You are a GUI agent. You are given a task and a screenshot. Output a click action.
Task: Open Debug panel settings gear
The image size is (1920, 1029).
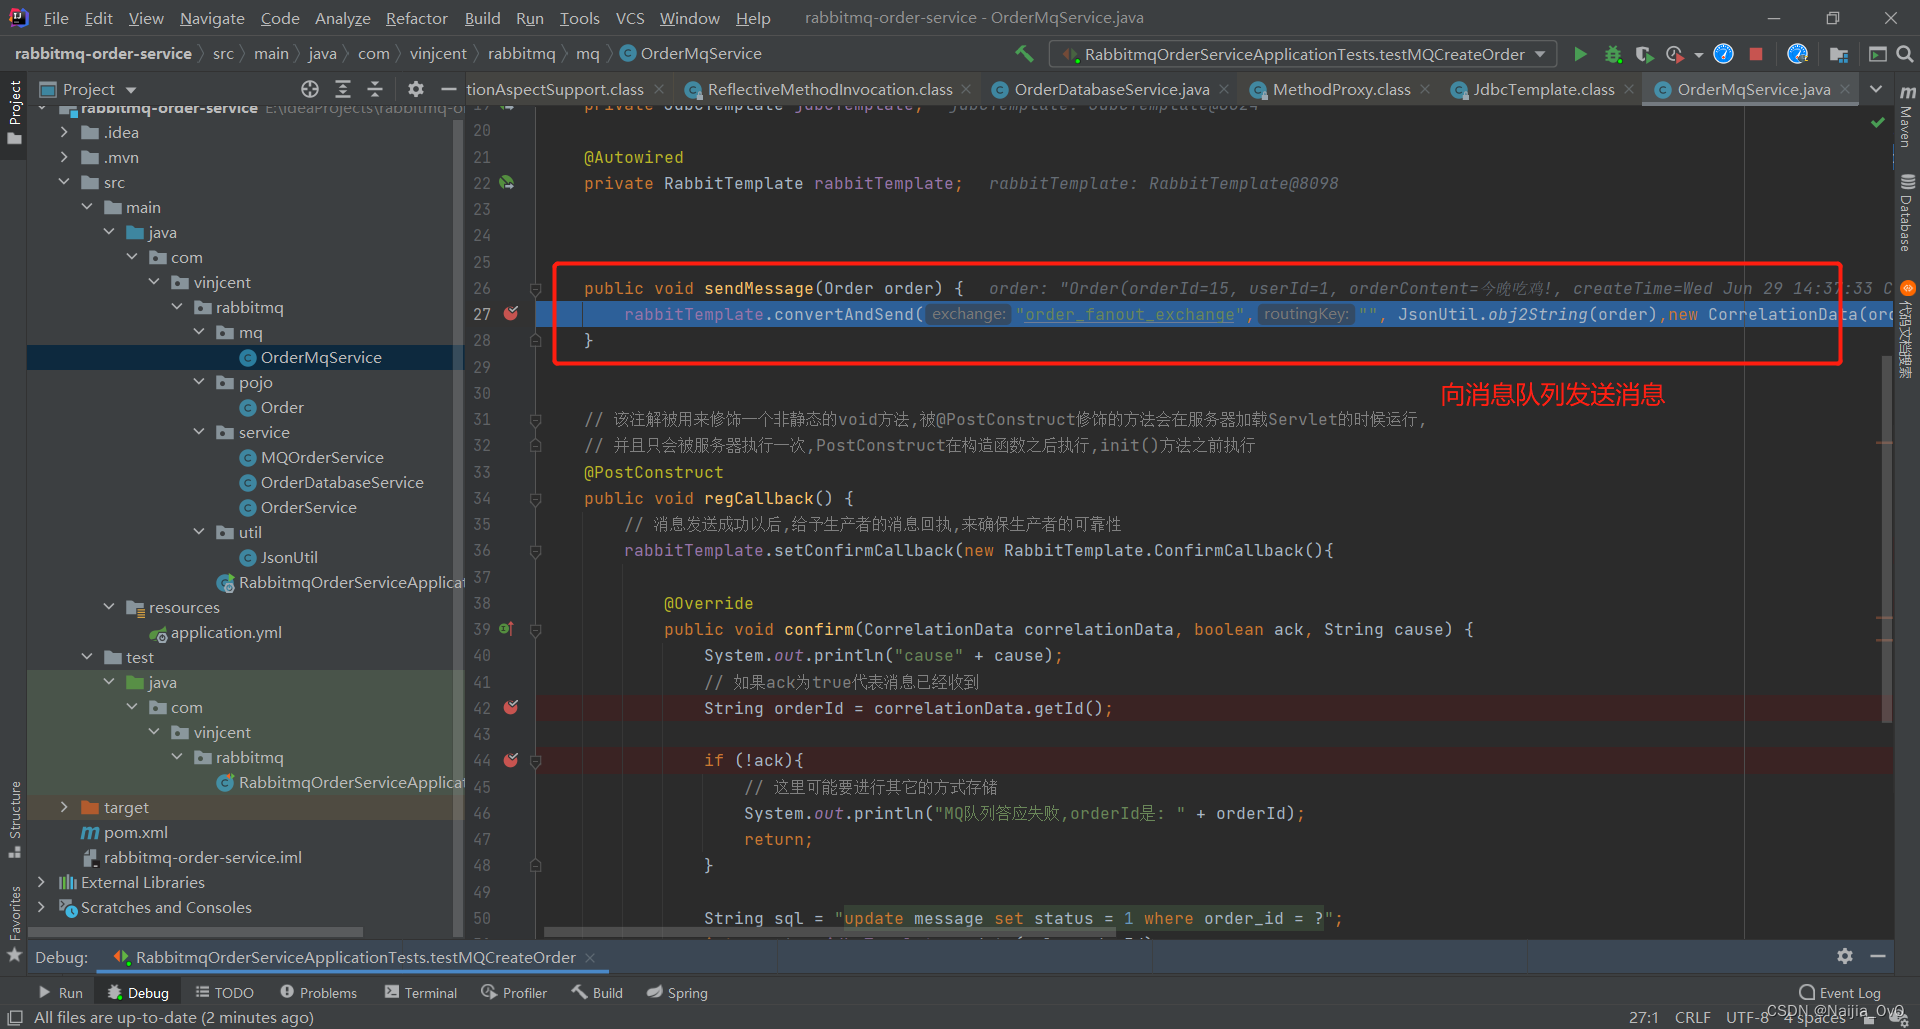1845,956
